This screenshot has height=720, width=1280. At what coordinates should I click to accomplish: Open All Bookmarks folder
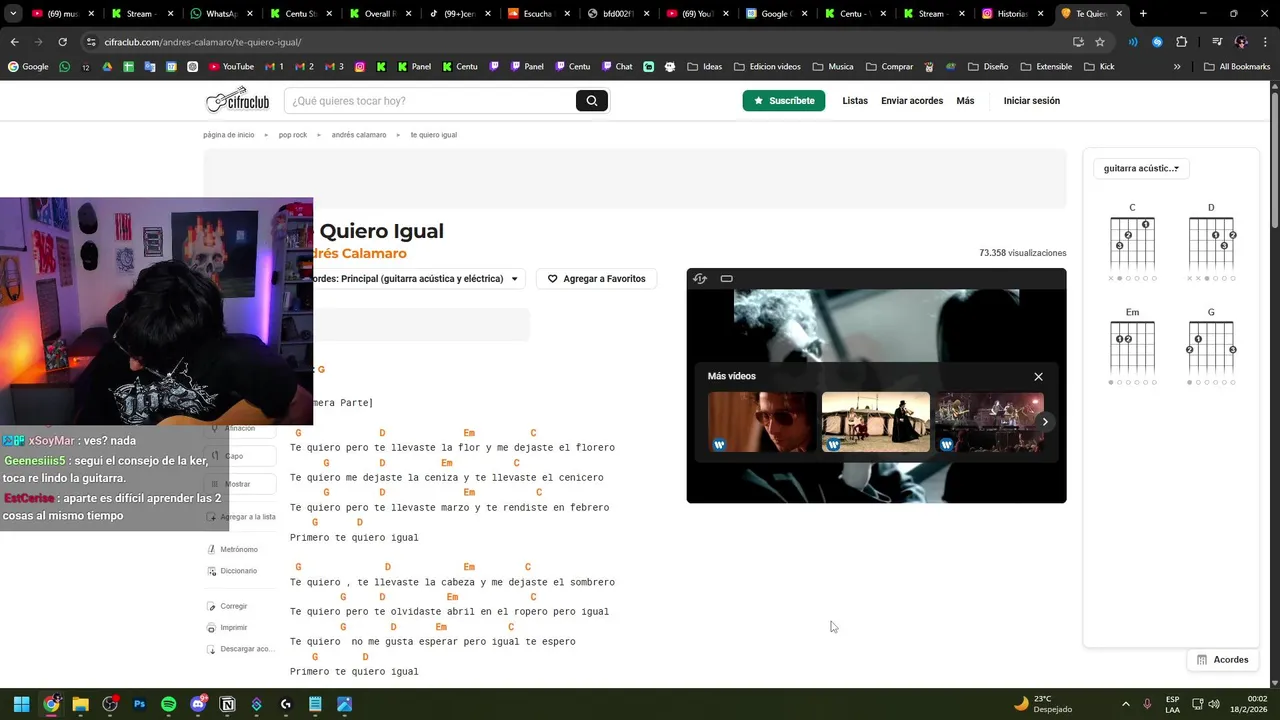pos(1237,67)
